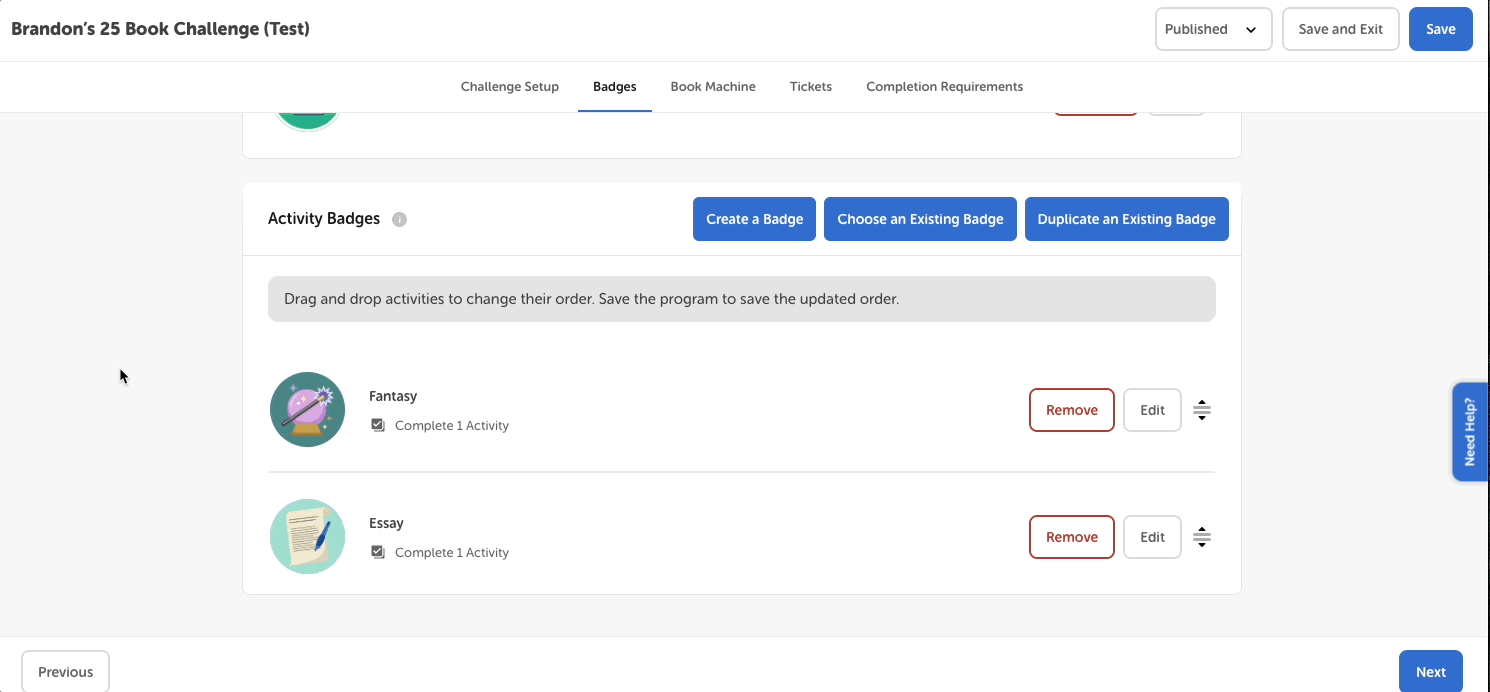Switch to the Book Machine tab
The image size is (1490, 692).
pos(713,86)
